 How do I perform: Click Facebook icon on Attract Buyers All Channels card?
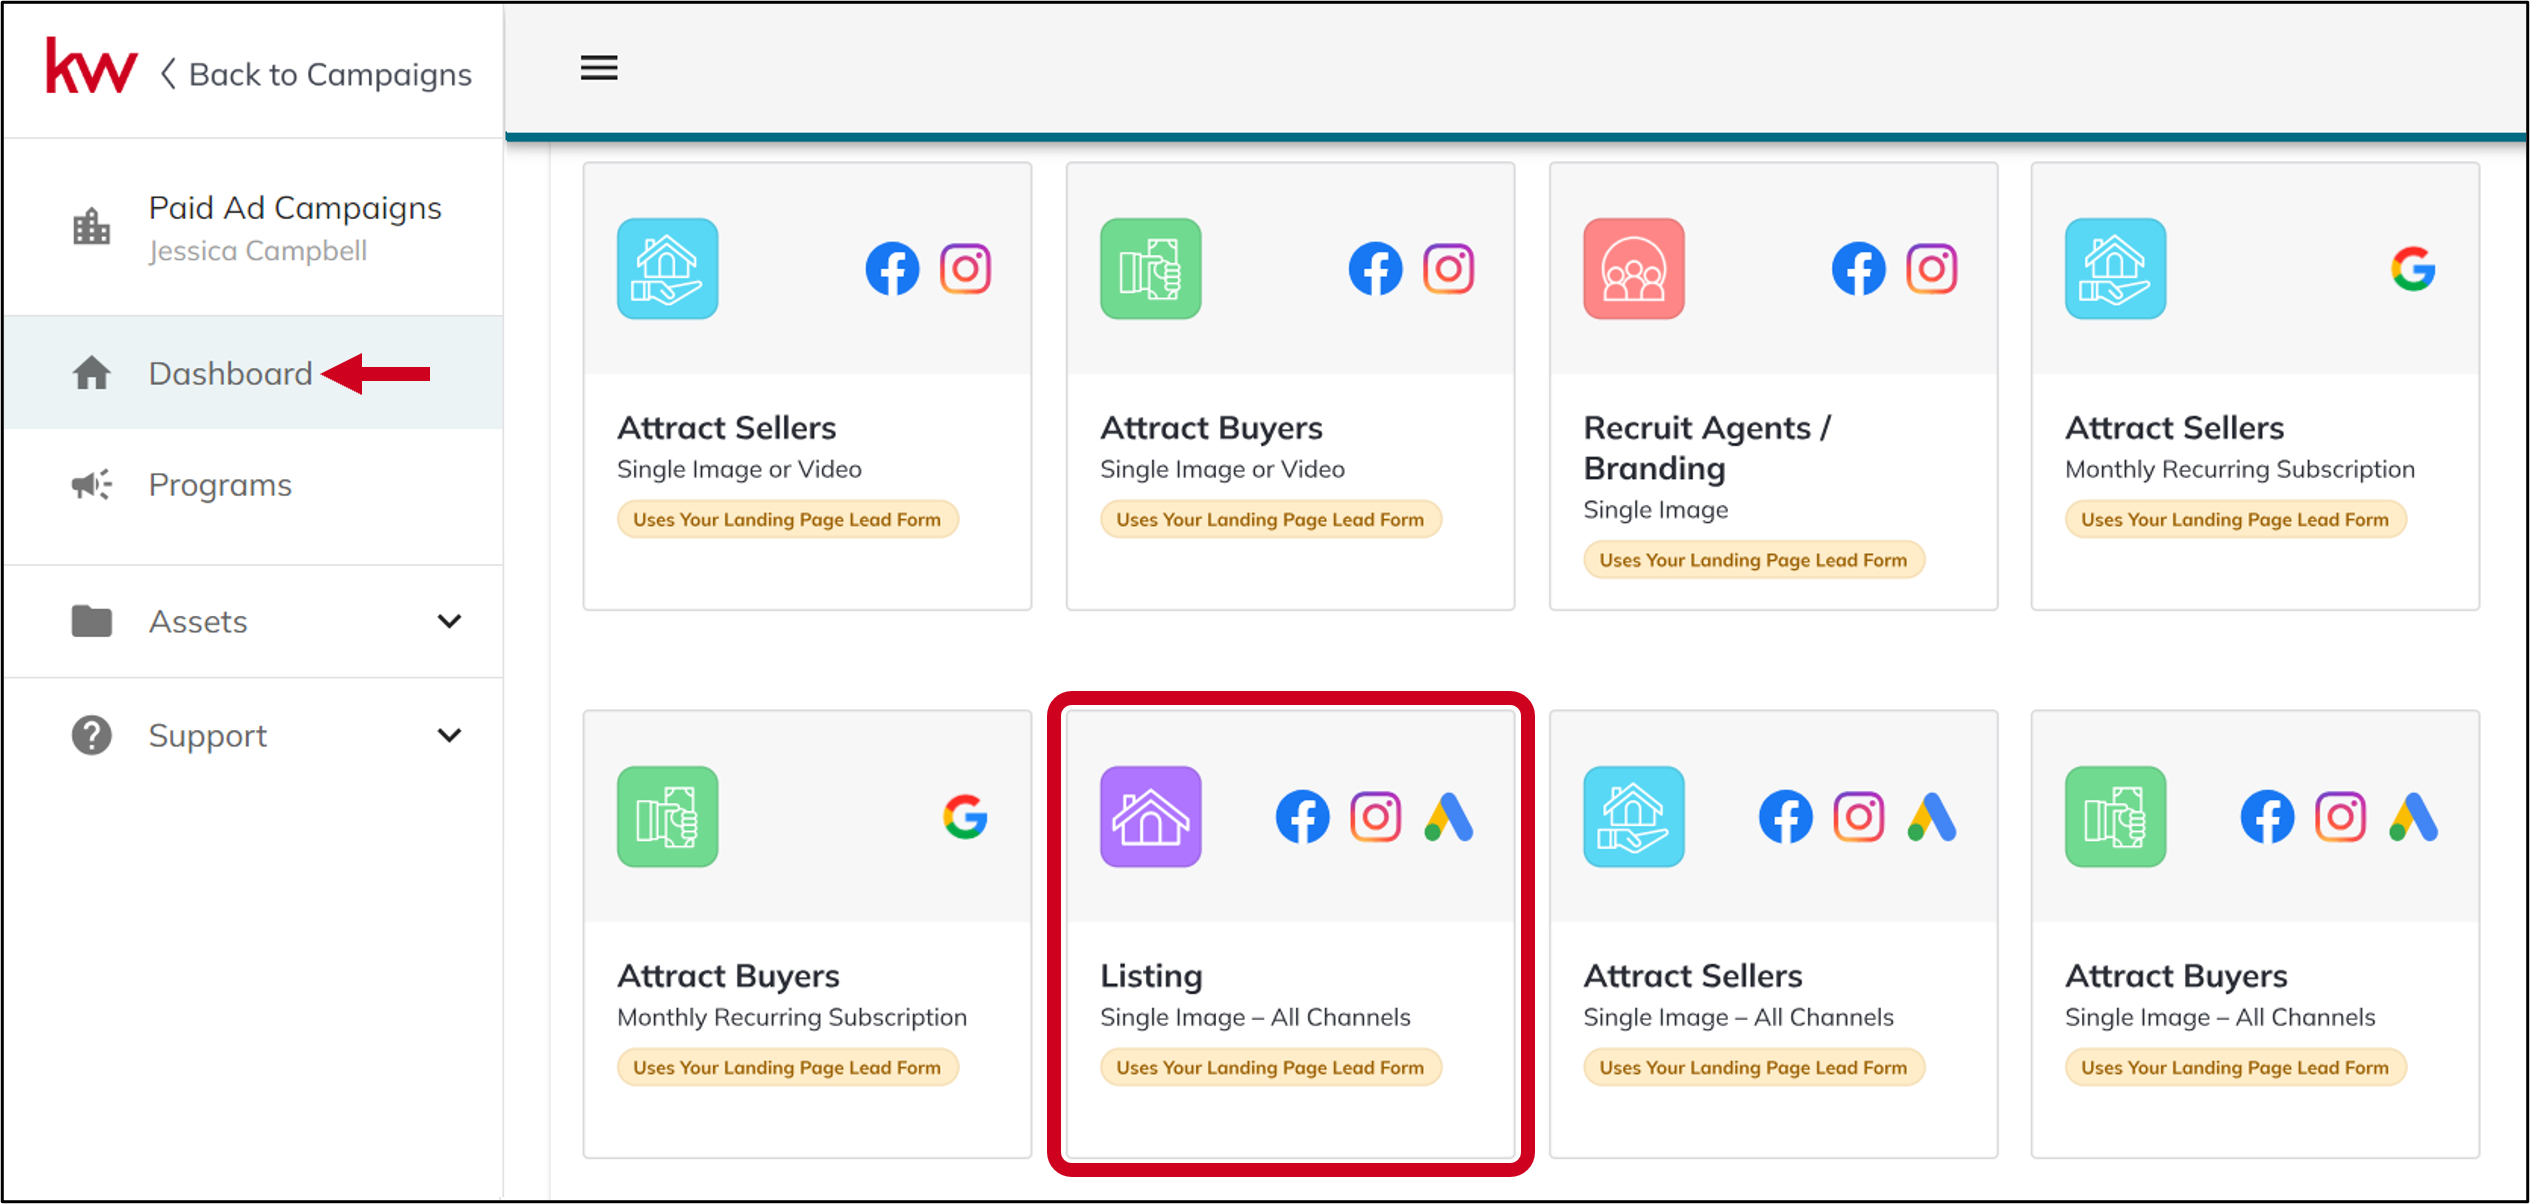pos(2267,816)
